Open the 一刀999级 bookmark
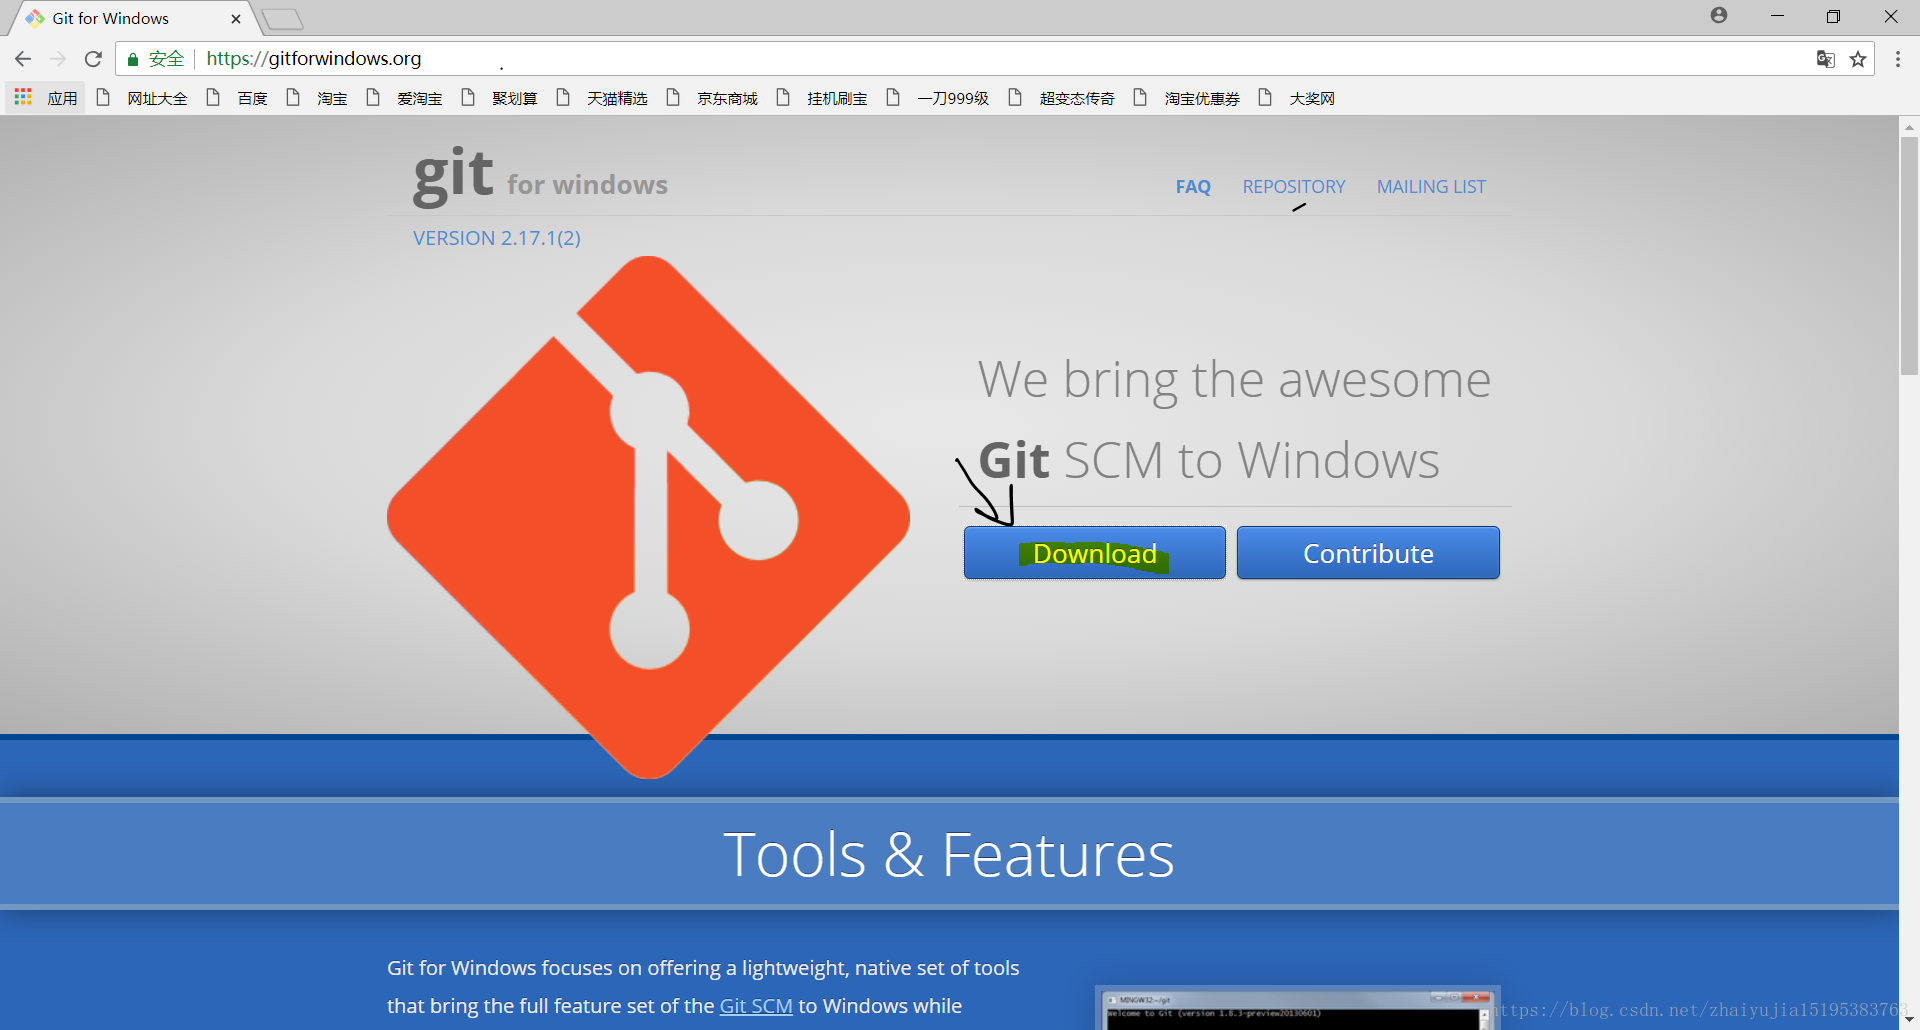1920x1030 pixels. pos(938,98)
